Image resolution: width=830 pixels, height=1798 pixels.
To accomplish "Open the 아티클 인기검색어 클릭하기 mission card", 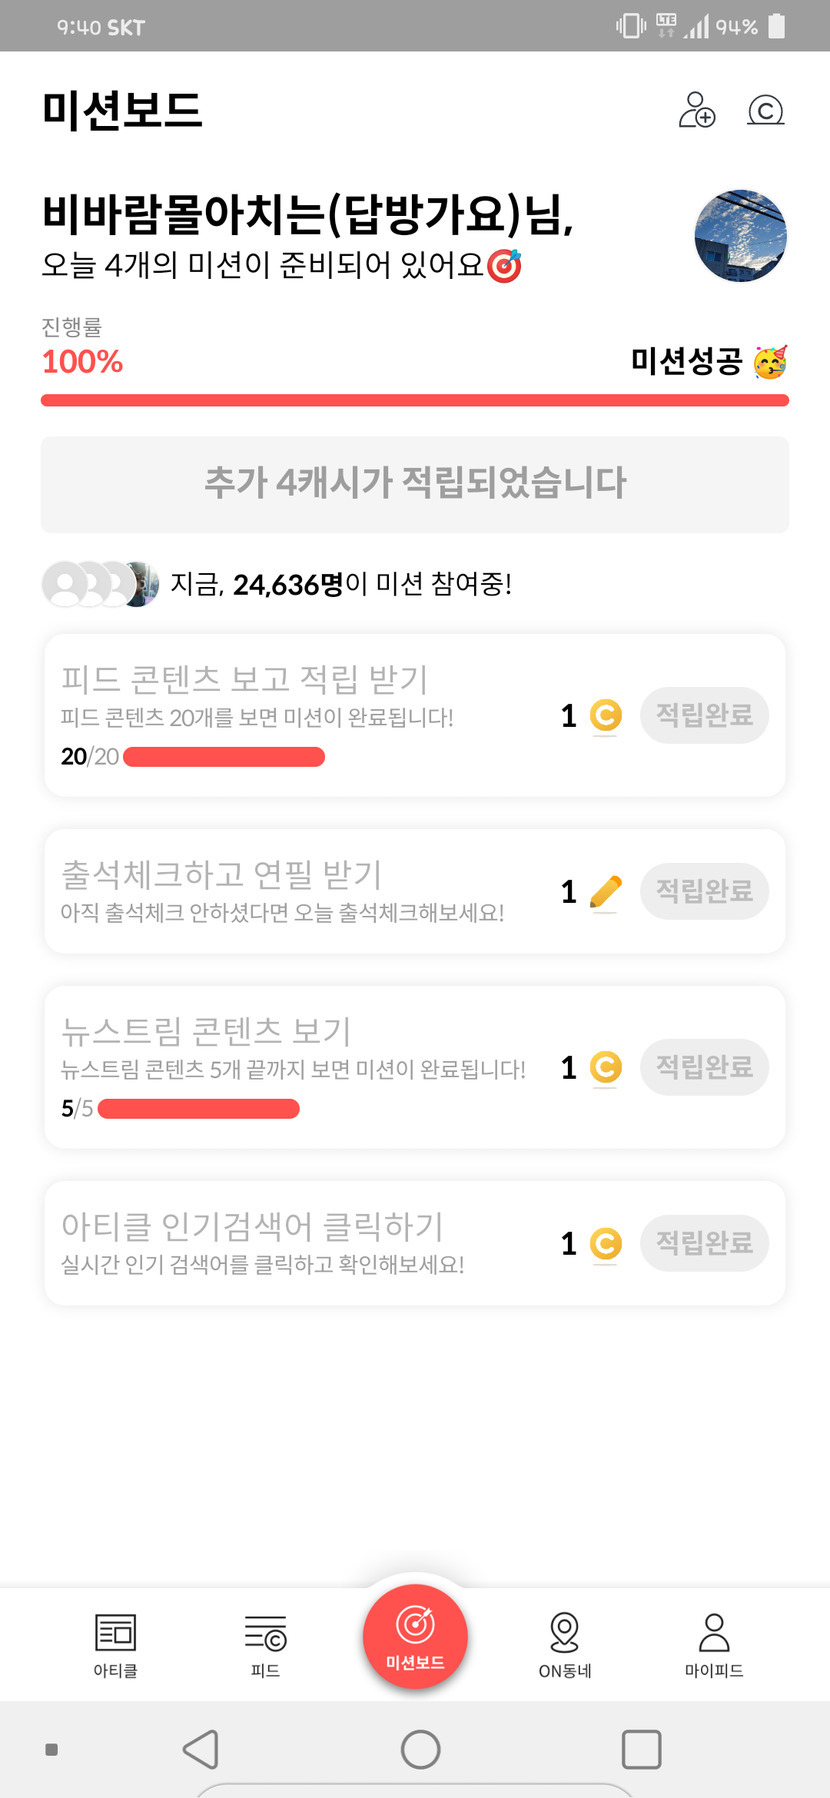I will click(300, 1243).
